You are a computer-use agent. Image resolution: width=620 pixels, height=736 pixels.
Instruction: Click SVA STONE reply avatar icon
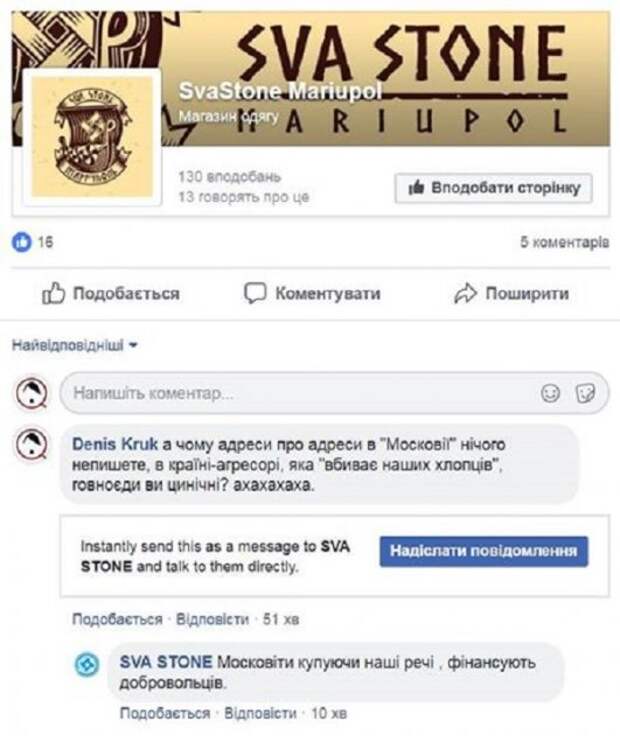88,665
